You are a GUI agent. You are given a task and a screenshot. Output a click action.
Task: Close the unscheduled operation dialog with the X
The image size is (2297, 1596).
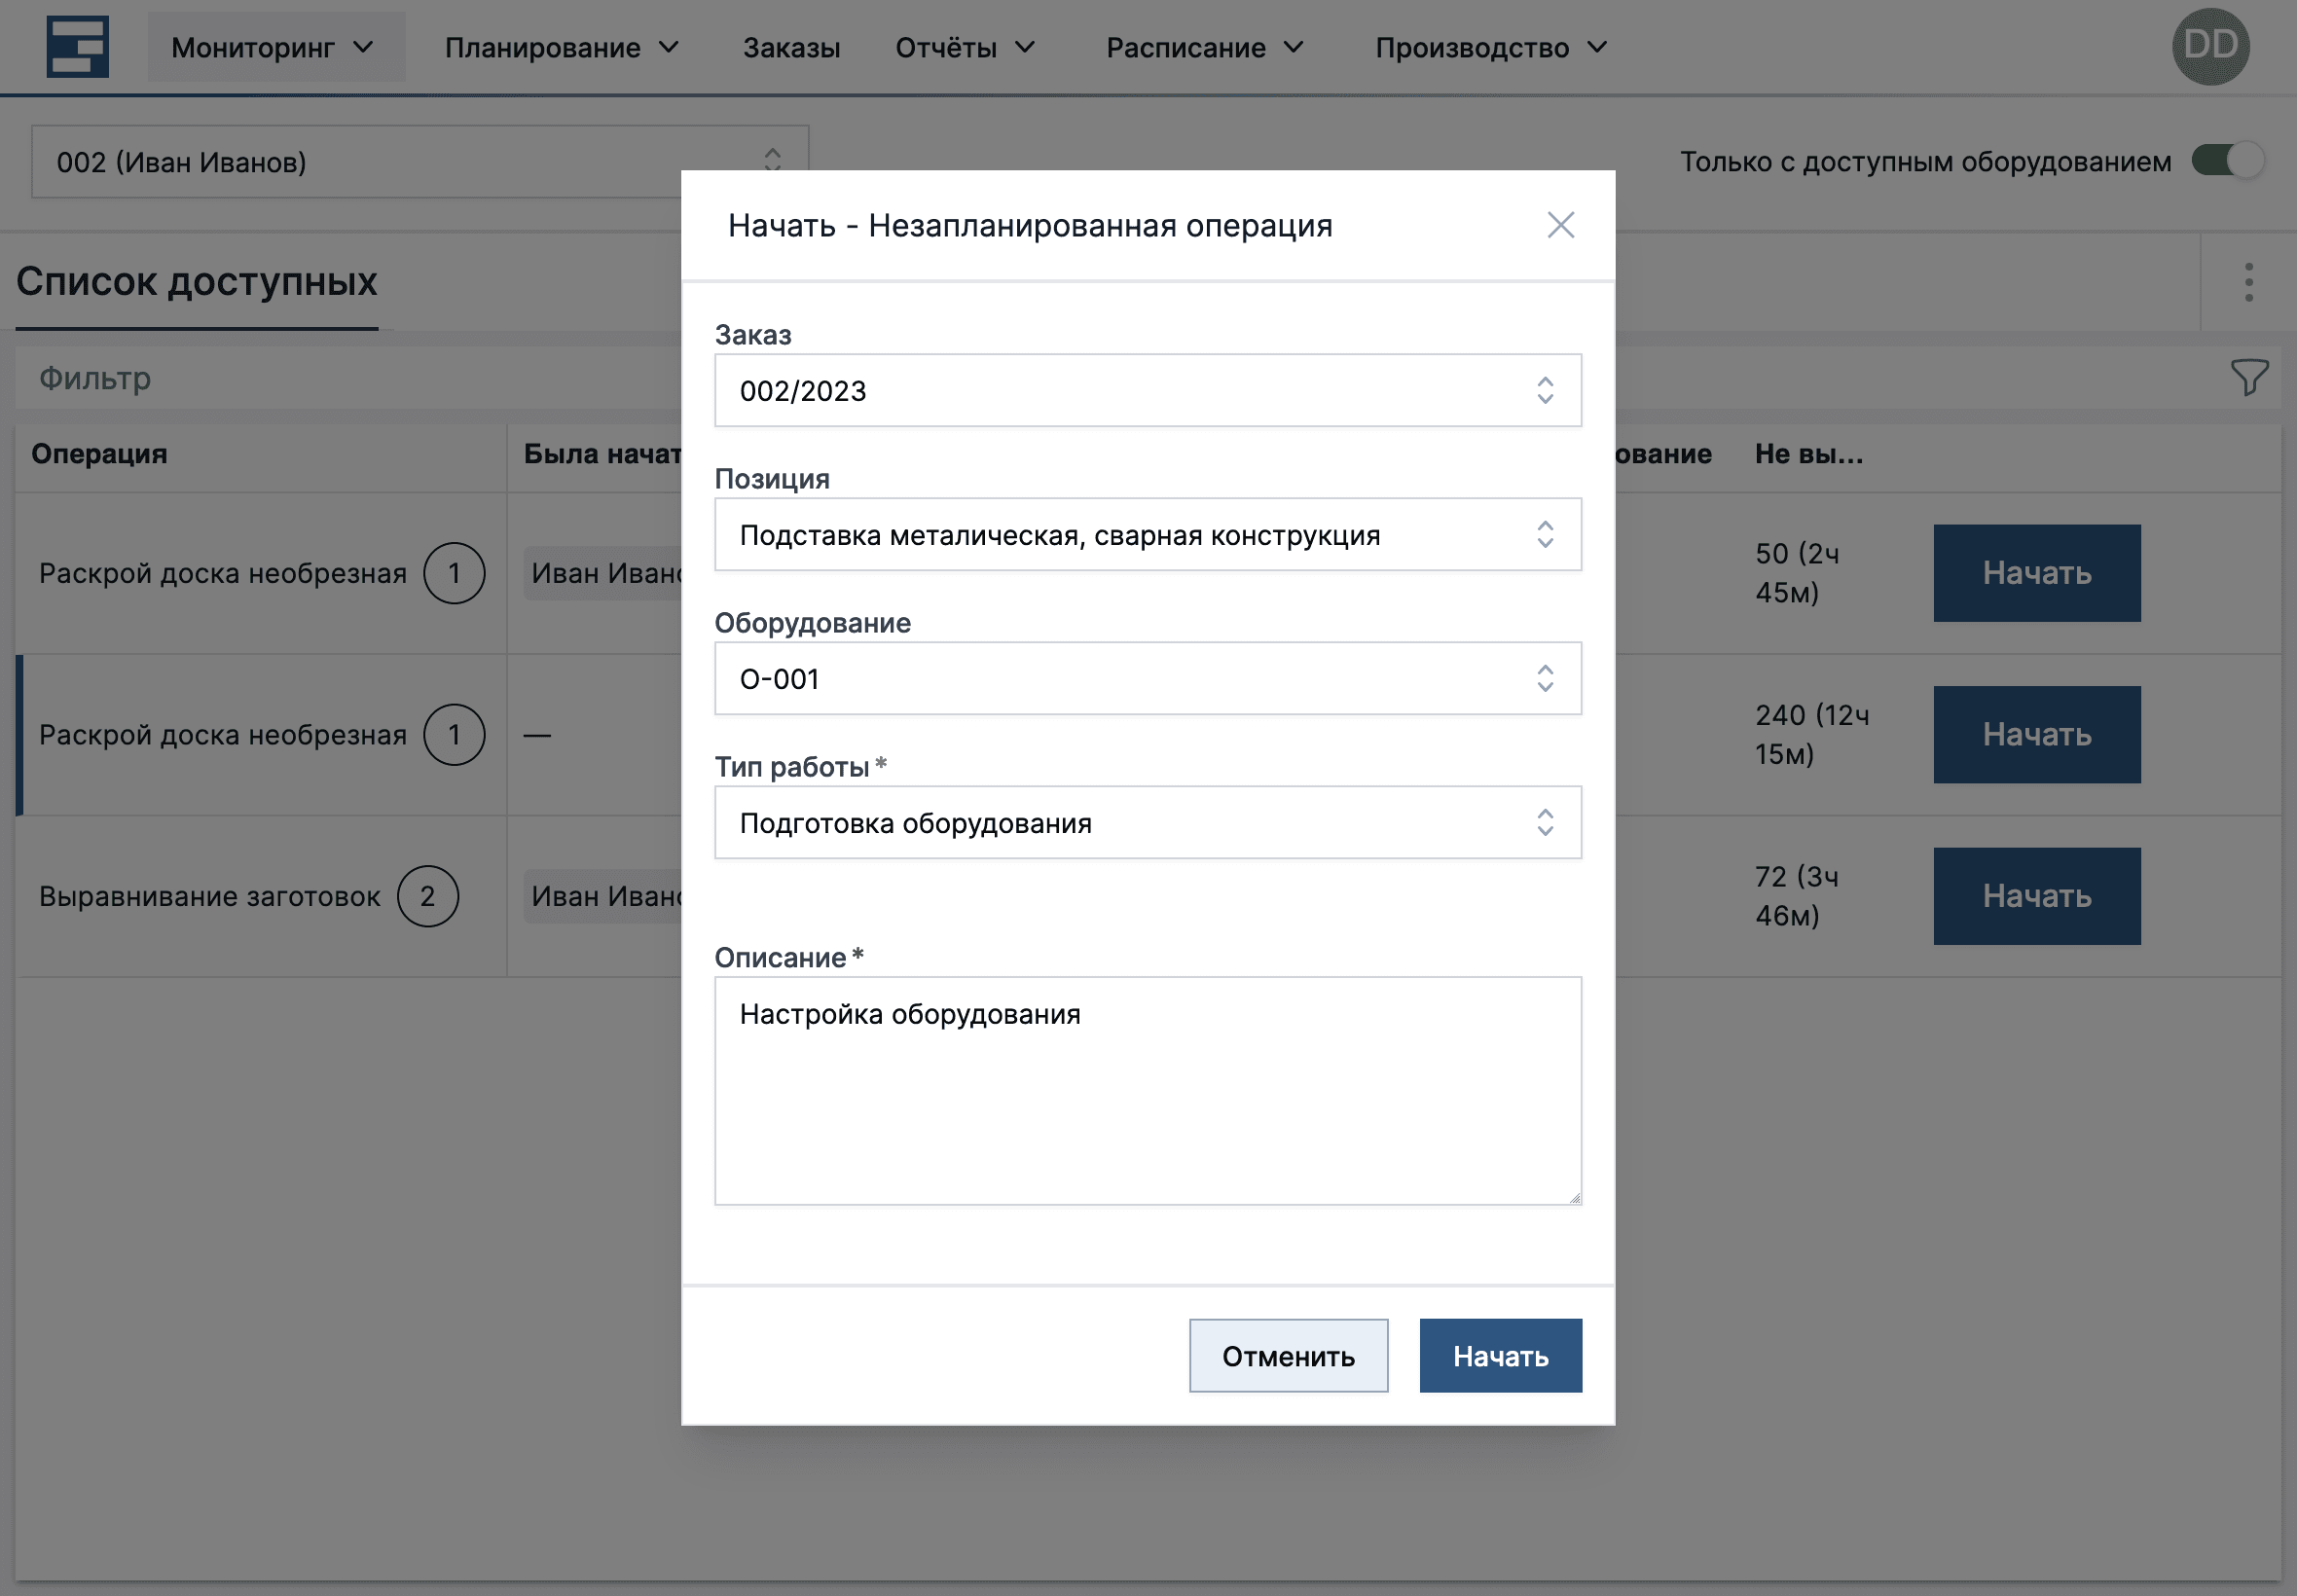1561,225
